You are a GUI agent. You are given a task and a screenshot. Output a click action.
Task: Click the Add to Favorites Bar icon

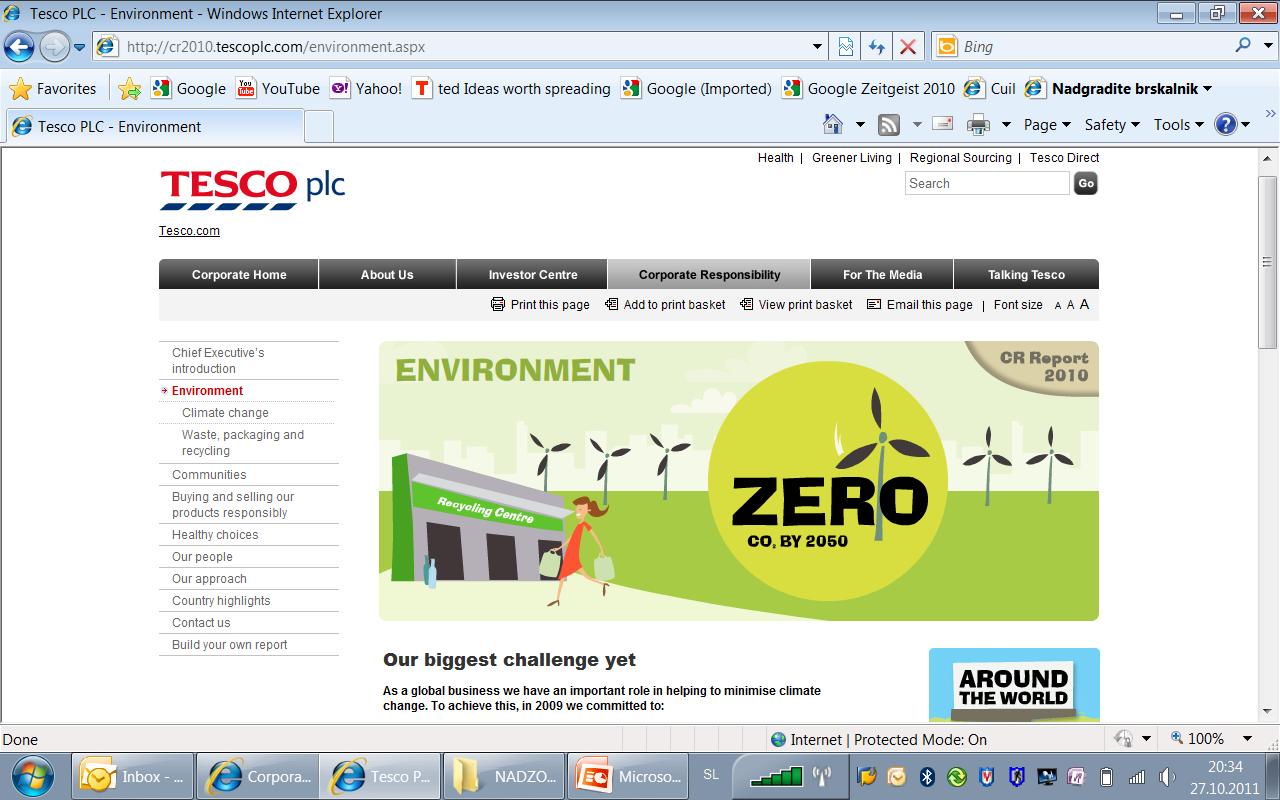click(x=129, y=89)
